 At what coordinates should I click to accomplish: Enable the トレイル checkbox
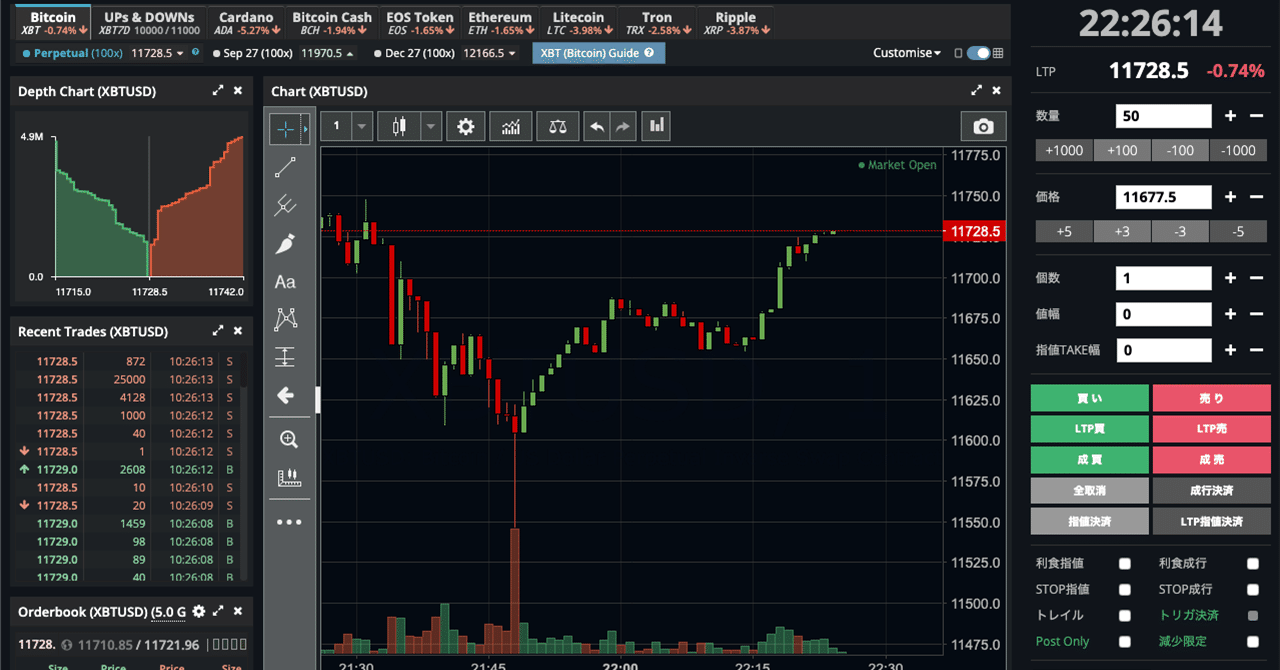pos(1125,616)
